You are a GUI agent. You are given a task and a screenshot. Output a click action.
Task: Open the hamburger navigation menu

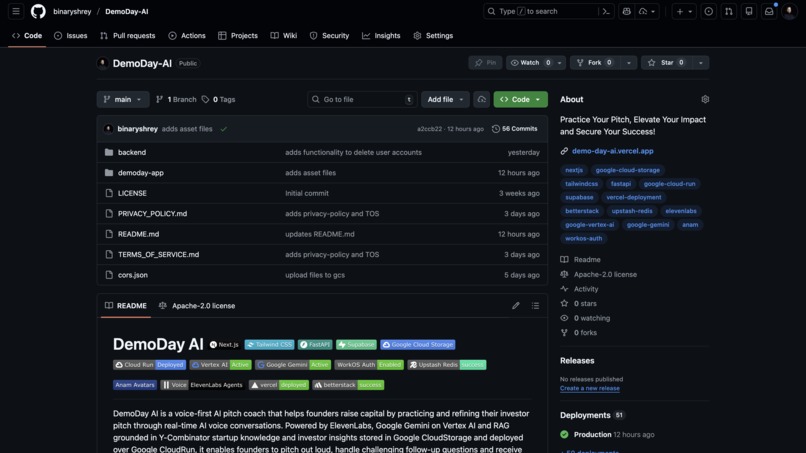click(16, 11)
